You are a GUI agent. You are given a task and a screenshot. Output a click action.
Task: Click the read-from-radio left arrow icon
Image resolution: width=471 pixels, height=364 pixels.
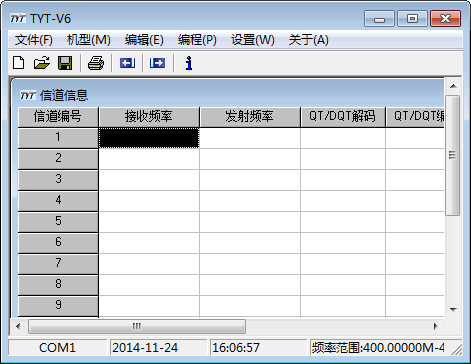coord(127,63)
